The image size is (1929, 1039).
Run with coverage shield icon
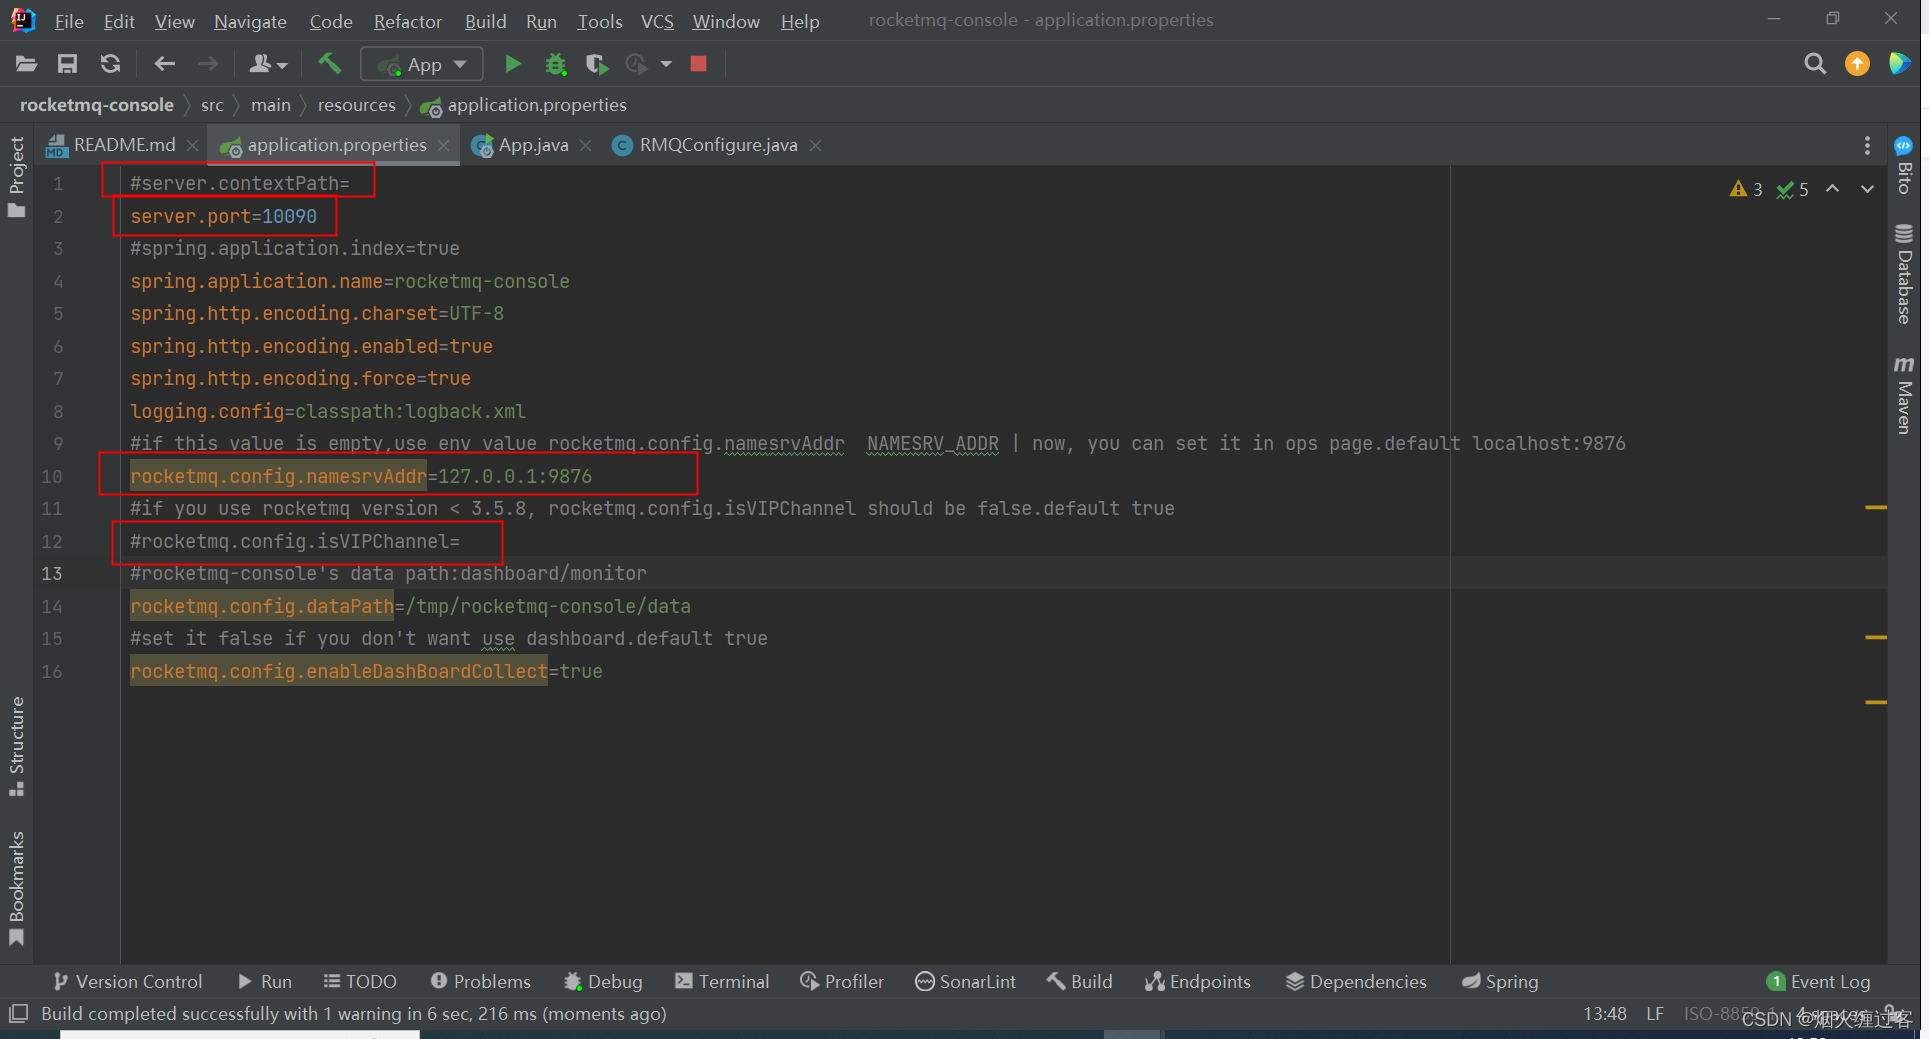[x=597, y=64]
